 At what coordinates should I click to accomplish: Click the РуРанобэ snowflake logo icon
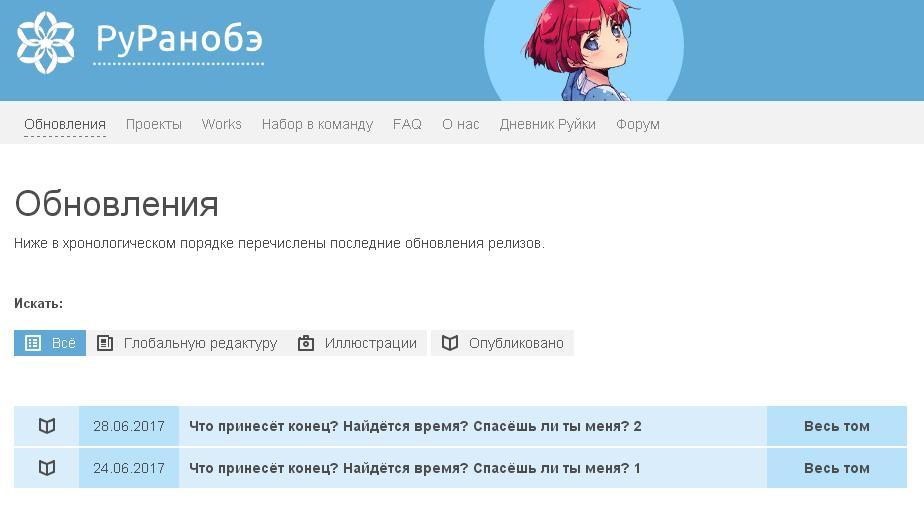click(x=46, y=43)
